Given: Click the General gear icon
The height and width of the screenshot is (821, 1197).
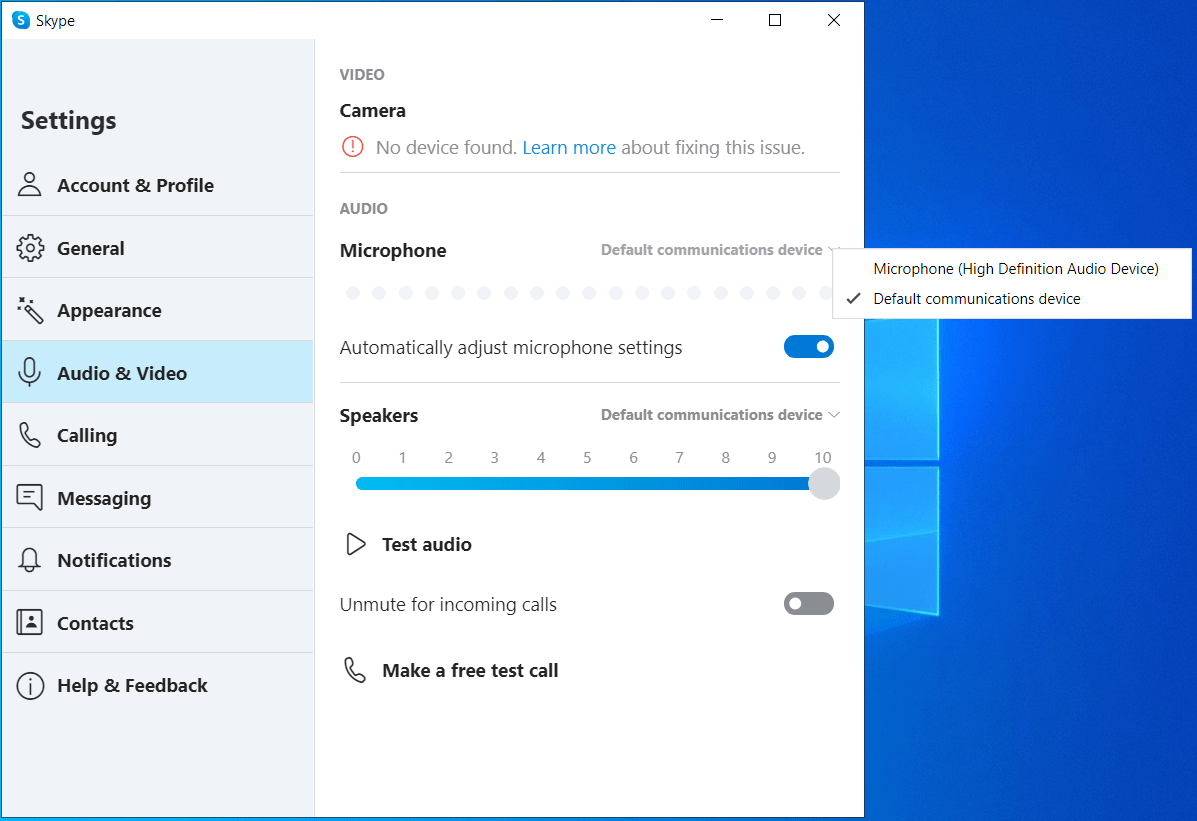Looking at the screenshot, I should [x=30, y=248].
